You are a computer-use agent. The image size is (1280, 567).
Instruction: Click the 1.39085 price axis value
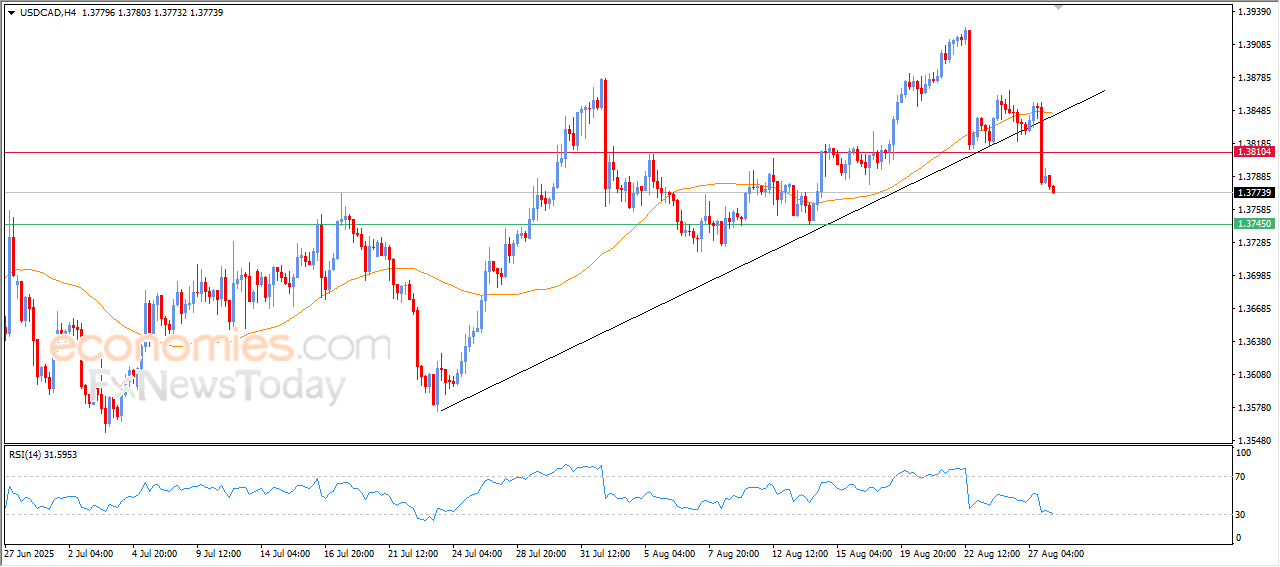tap(1254, 45)
